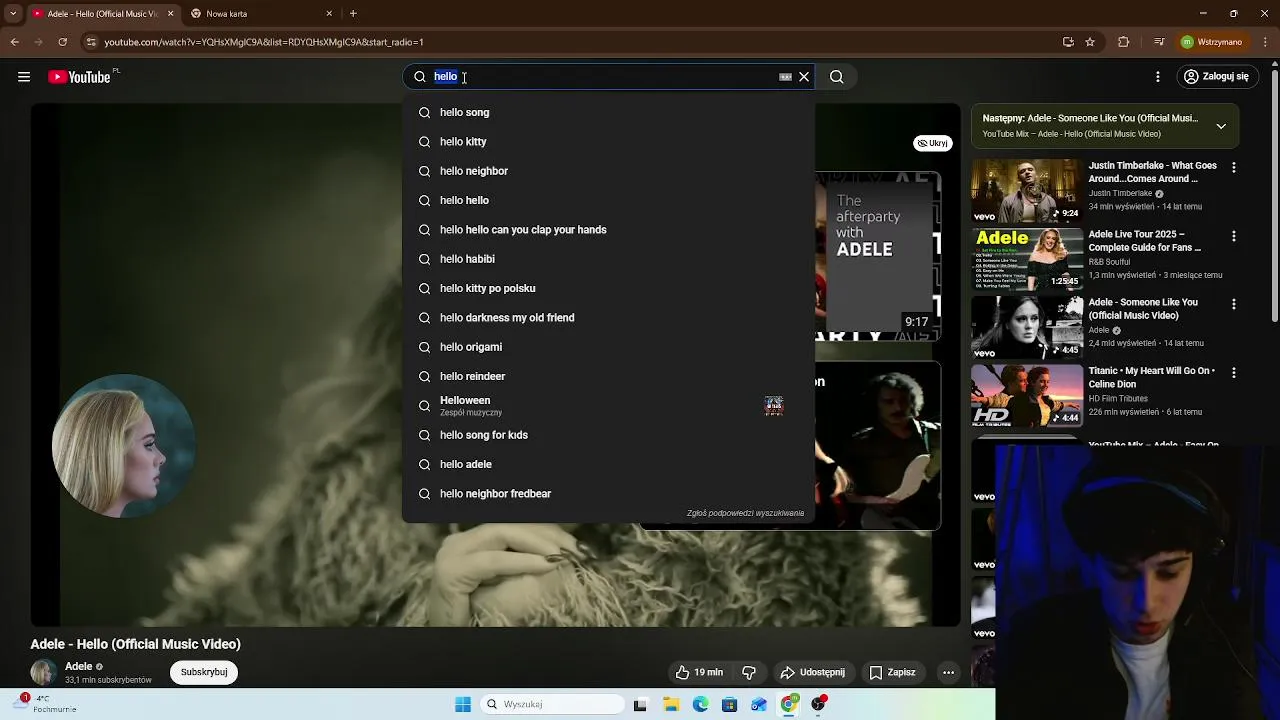Open a new tab with plus button
Image resolution: width=1280 pixels, height=720 pixels.
coord(353,14)
